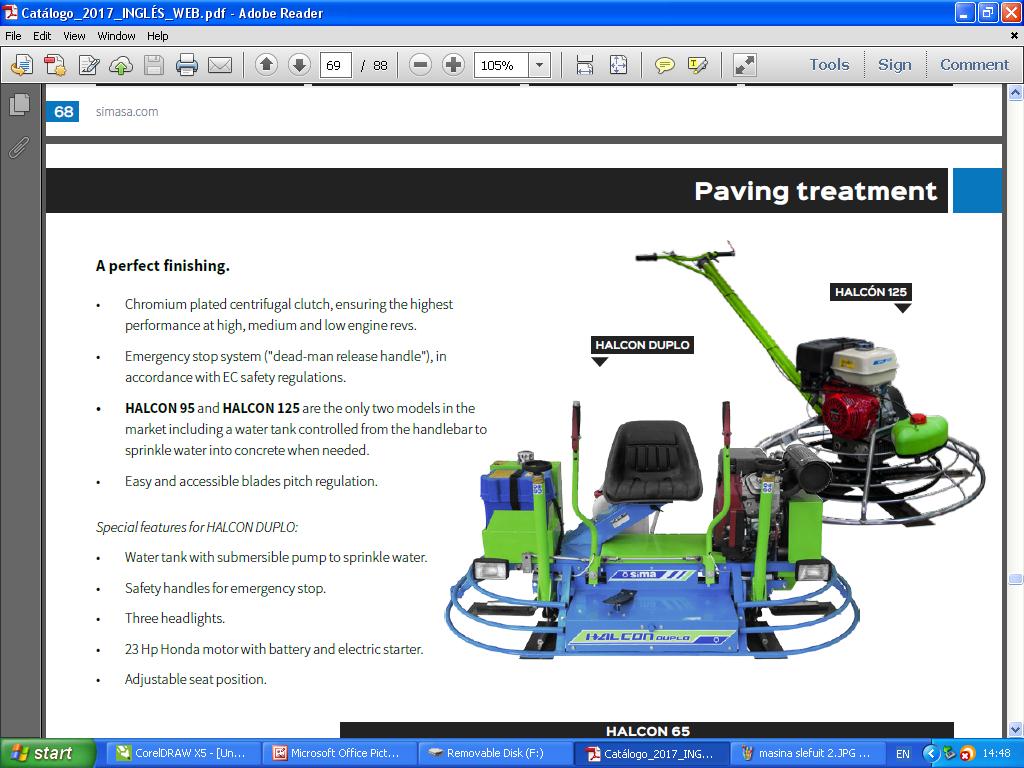Zoom out with the minus button
The width and height of the screenshot is (1024, 768).
click(421, 65)
